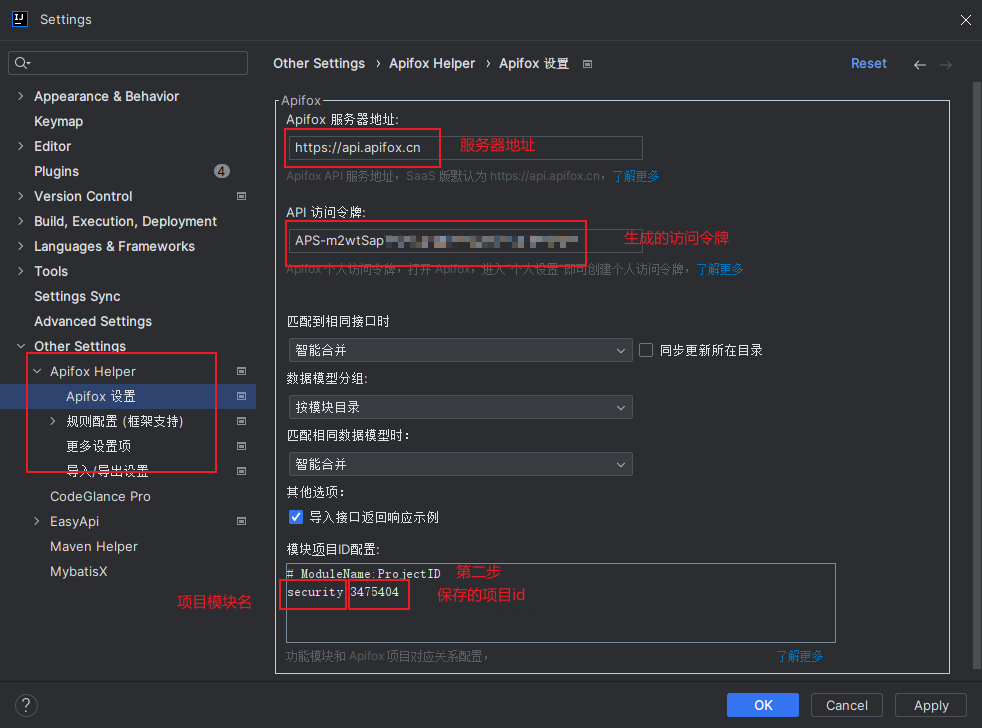Click the settings search input field

(128, 63)
